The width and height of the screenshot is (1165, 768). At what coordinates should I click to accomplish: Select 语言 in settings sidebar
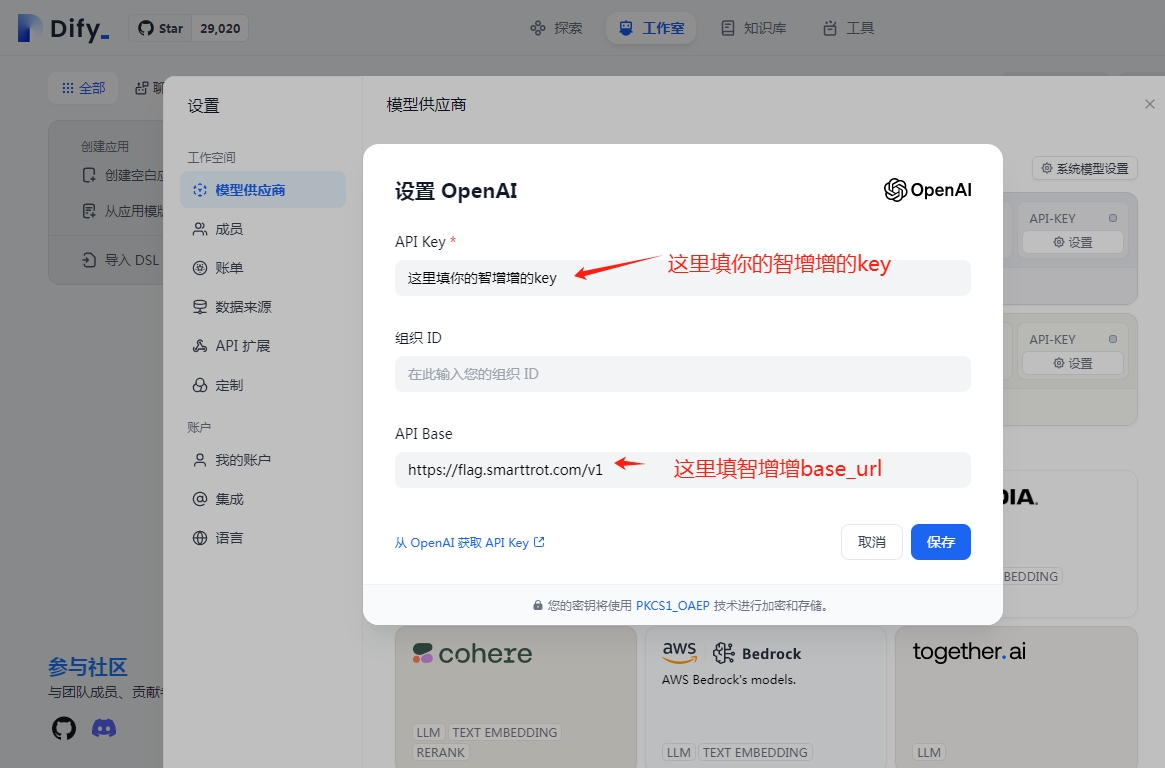pyautogui.click(x=263, y=538)
